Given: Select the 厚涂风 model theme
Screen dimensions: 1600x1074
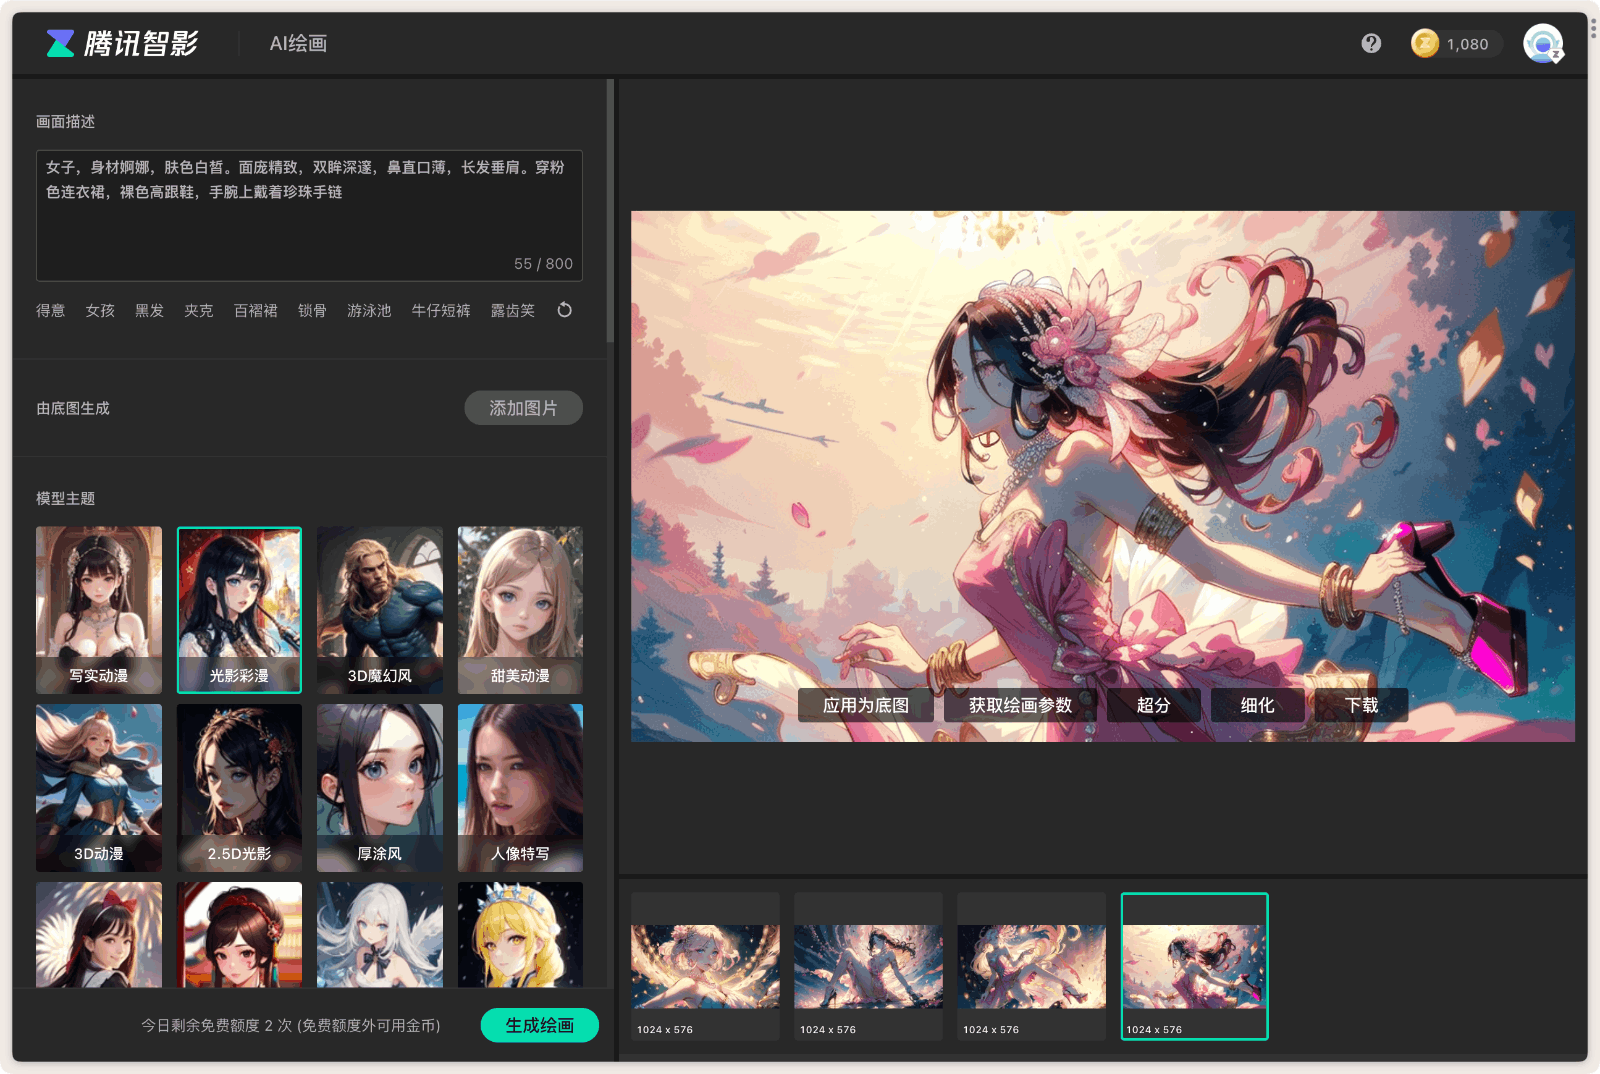Looking at the screenshot, I should click(379, 787).
